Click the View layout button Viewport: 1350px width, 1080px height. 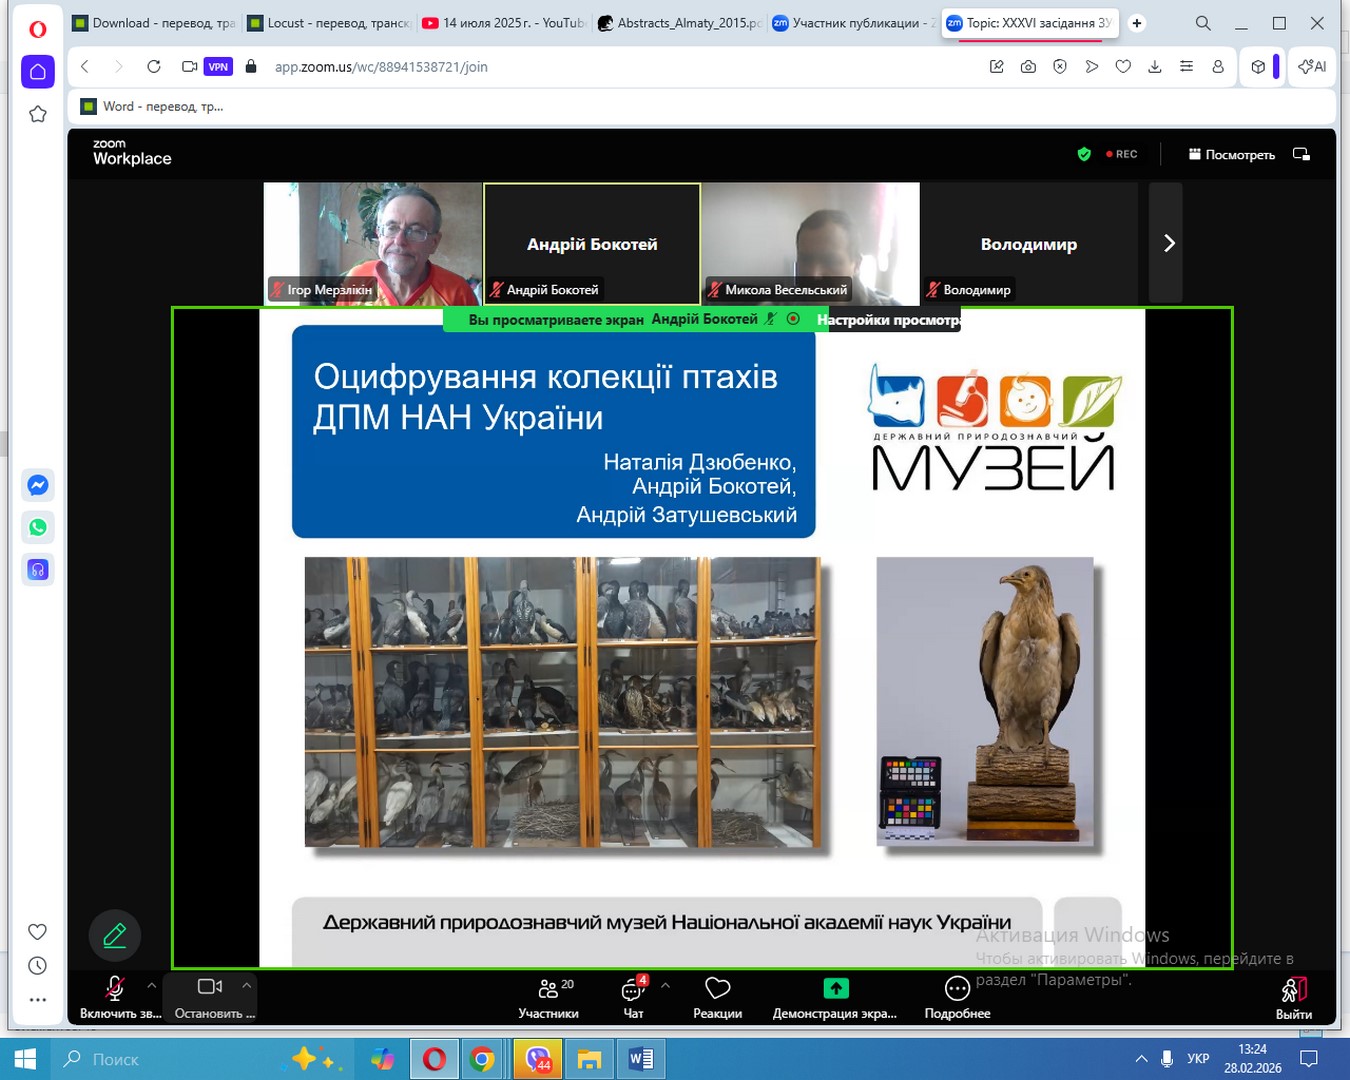click(x=1231, y=154)
